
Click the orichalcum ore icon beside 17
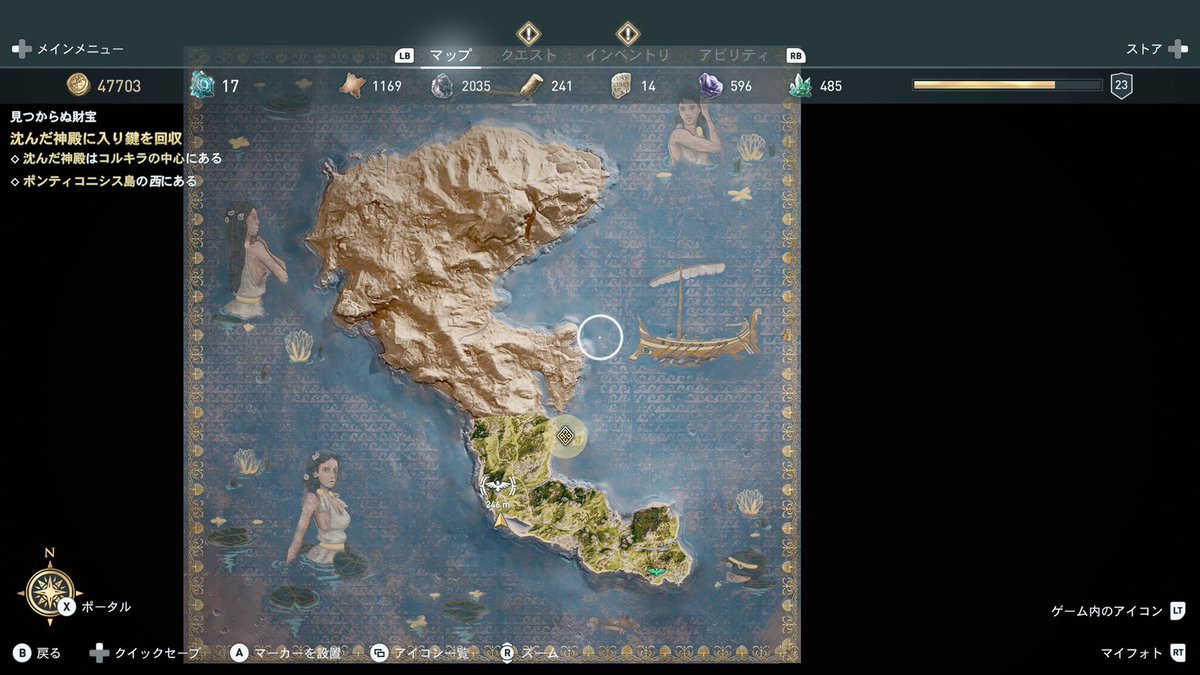click(x=203, y=86)
